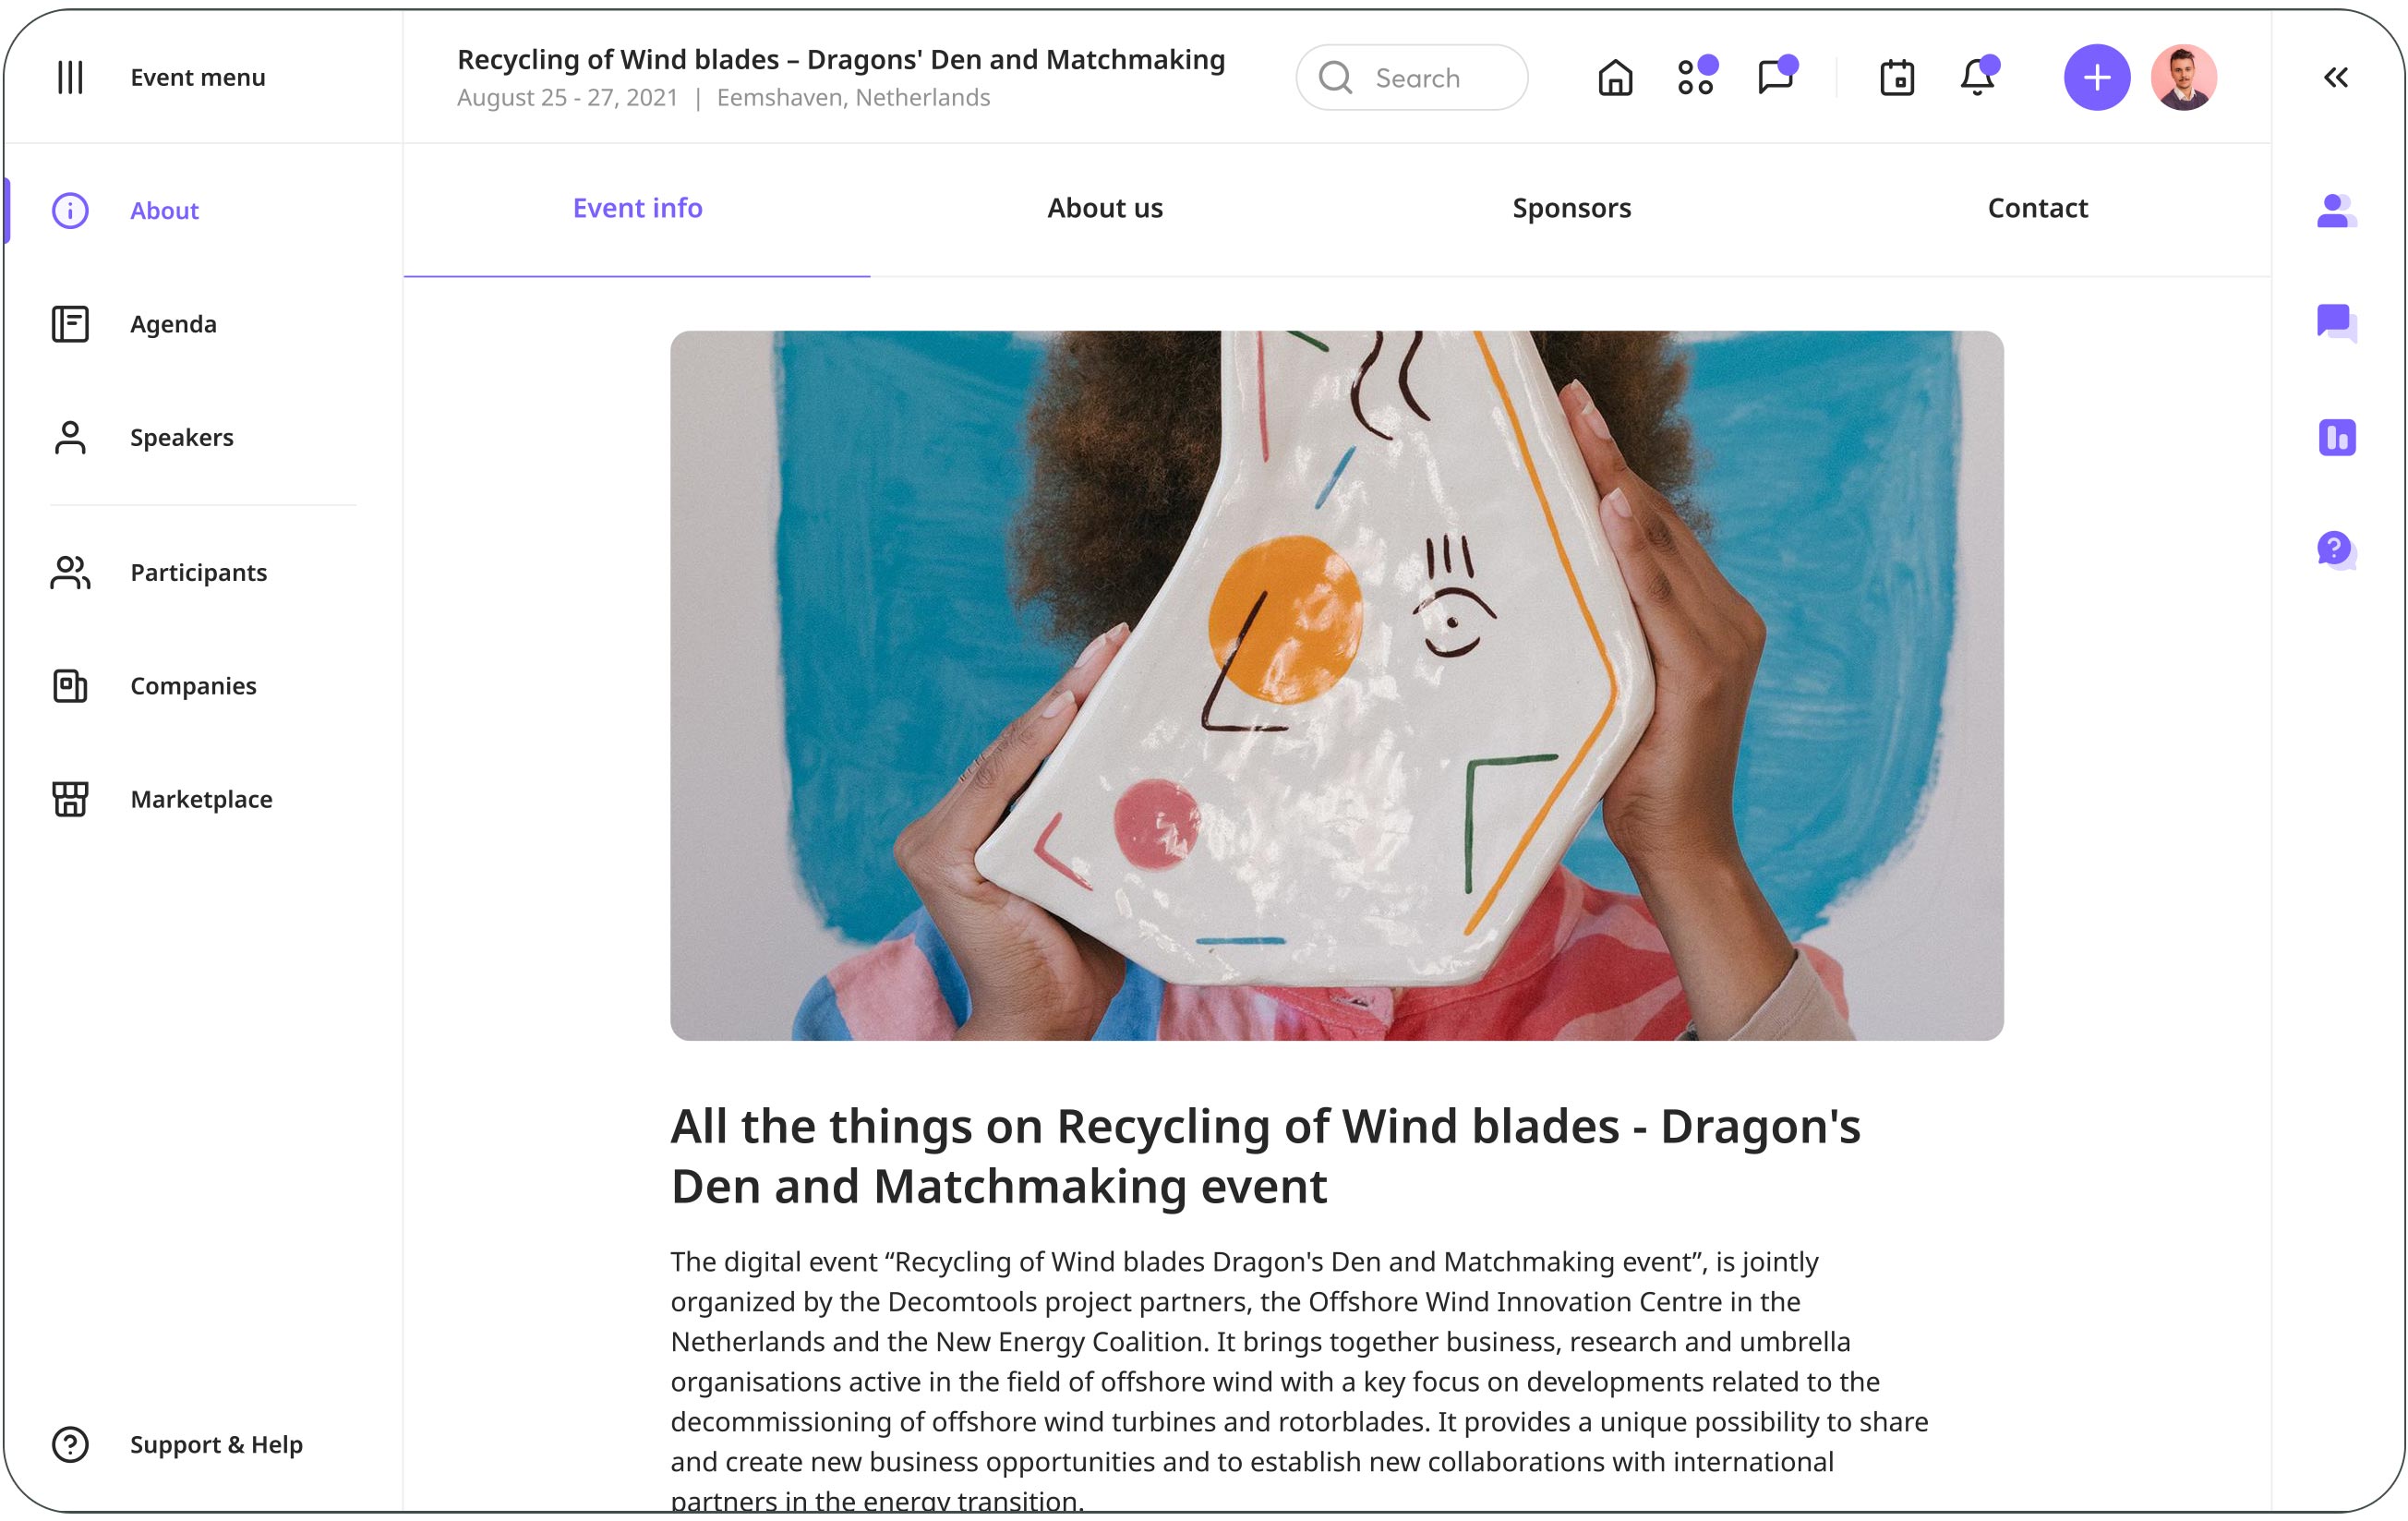Toggle the Event menu sidebar icon
2408x1521 pixels.
70,77
